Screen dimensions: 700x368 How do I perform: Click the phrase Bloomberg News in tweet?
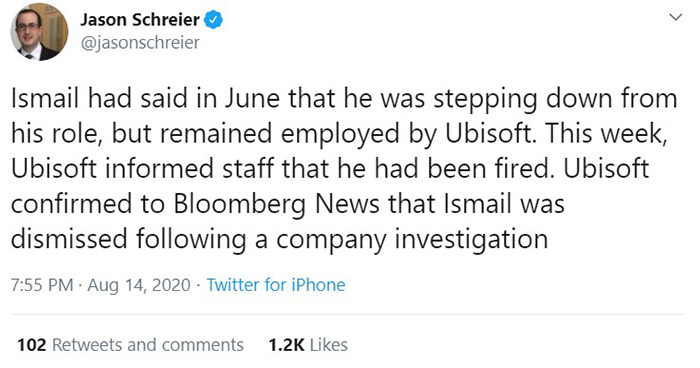click(x=276, y=204)
